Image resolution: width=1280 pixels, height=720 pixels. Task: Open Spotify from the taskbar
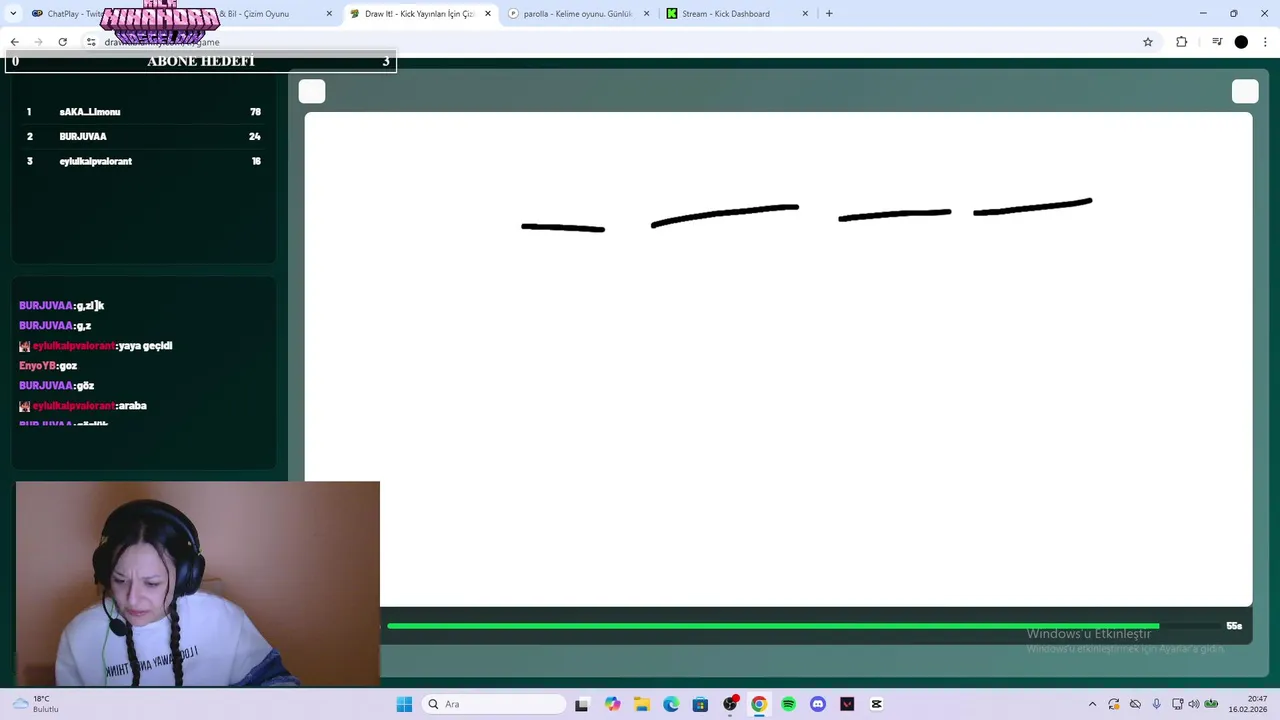pos(788,704)
